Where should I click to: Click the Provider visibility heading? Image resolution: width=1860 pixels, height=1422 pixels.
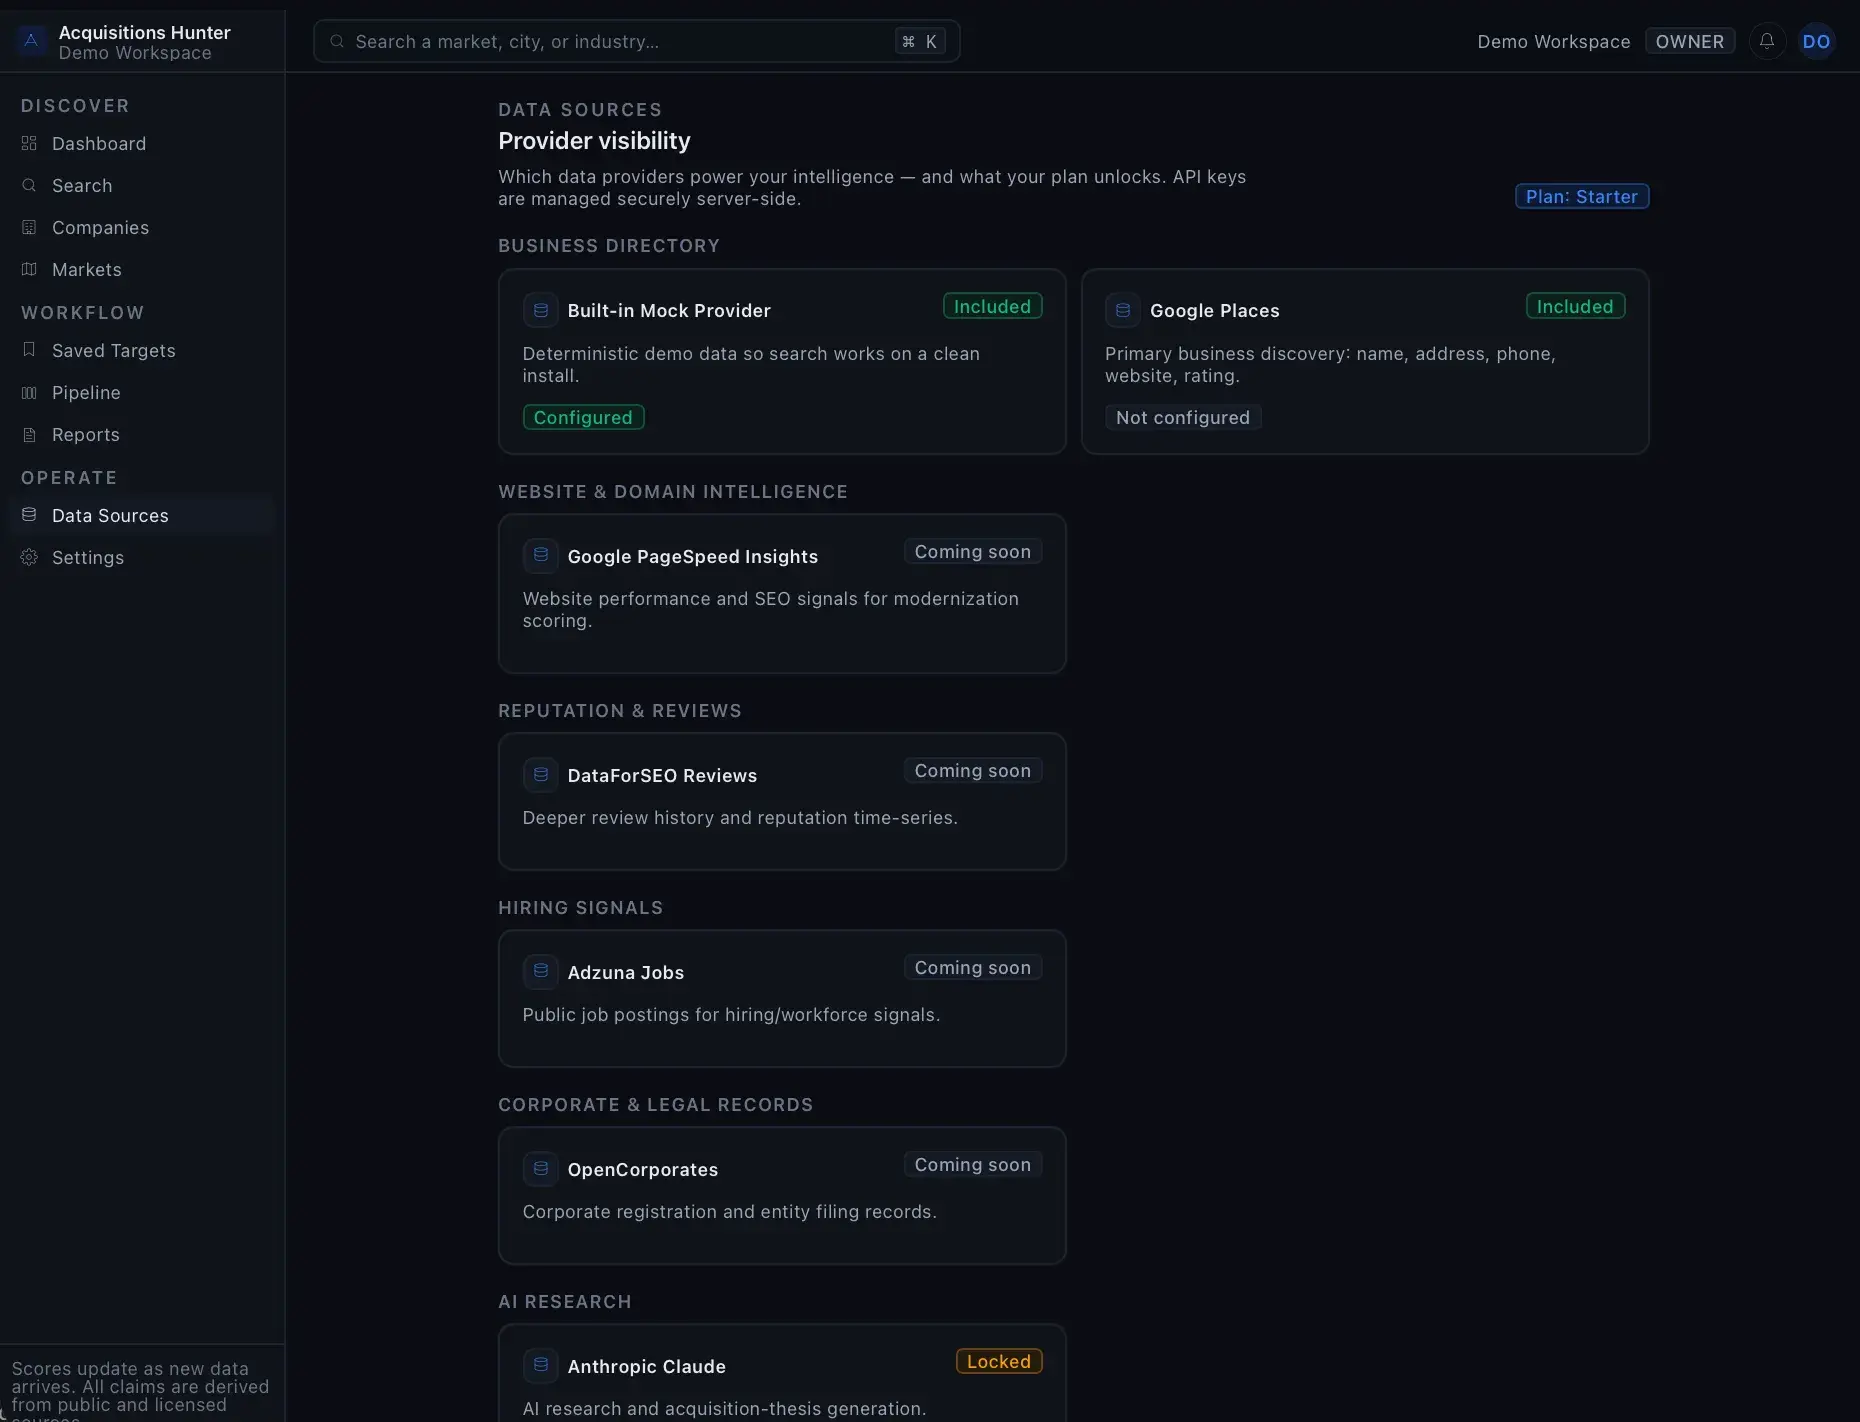click(x=594, y=141)
